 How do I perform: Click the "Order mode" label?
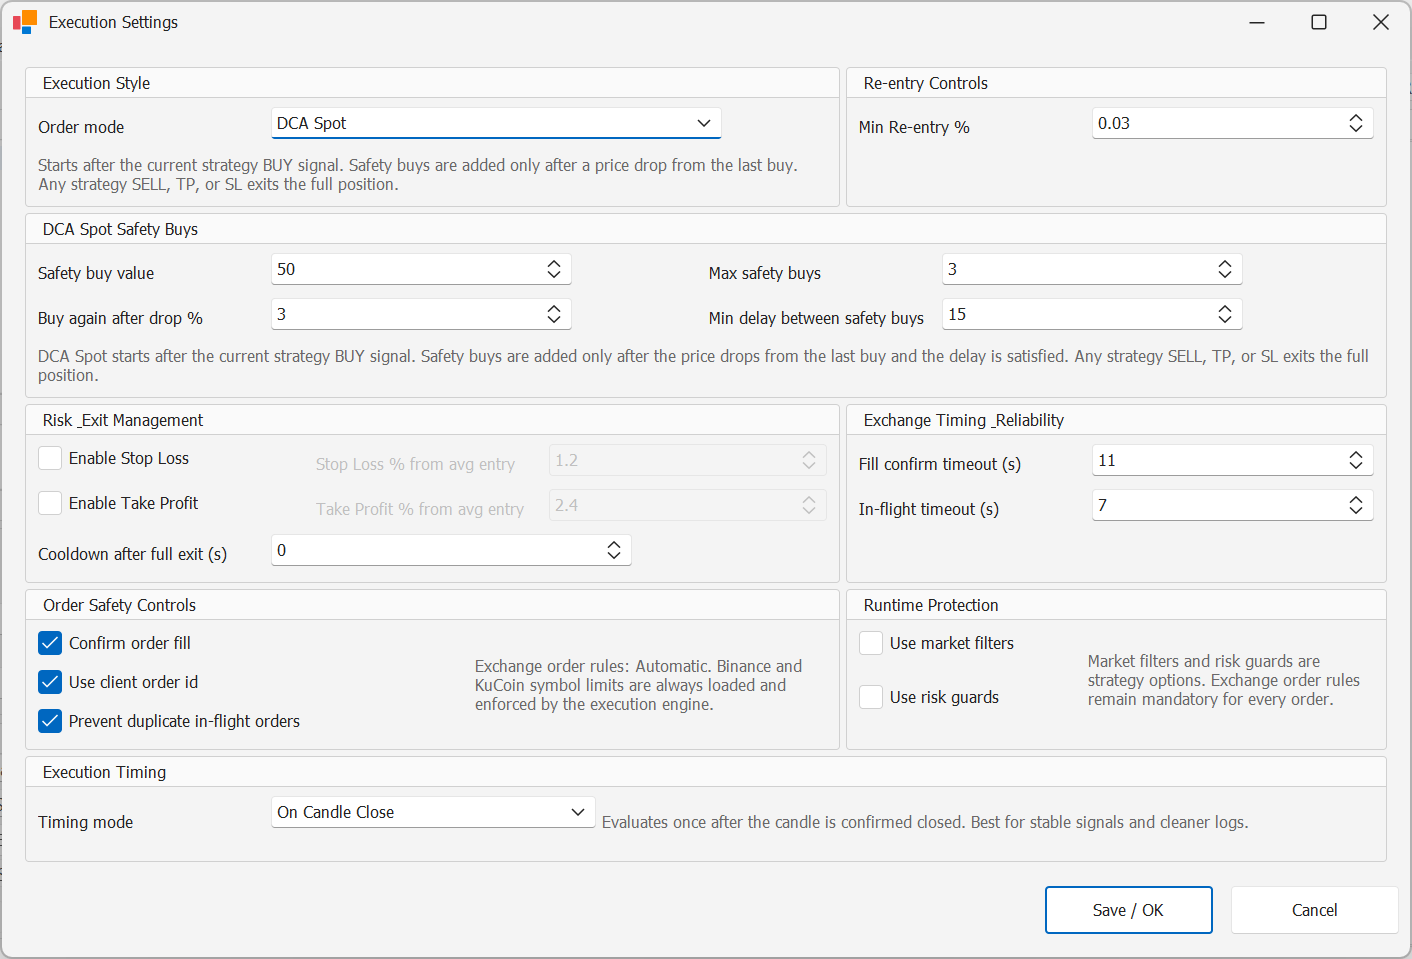pyautogui.click(x=81, y=127)
